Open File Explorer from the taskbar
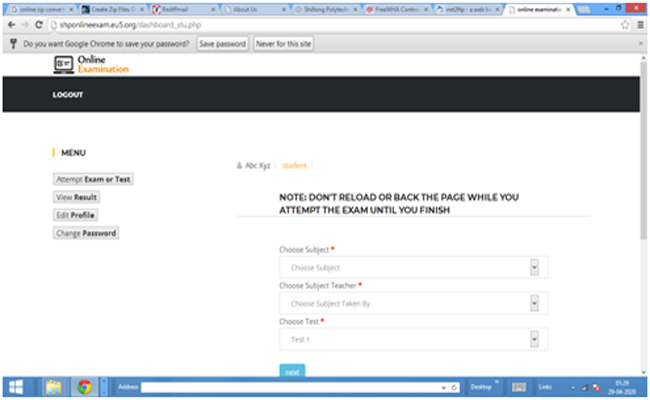 click(53, 386)
